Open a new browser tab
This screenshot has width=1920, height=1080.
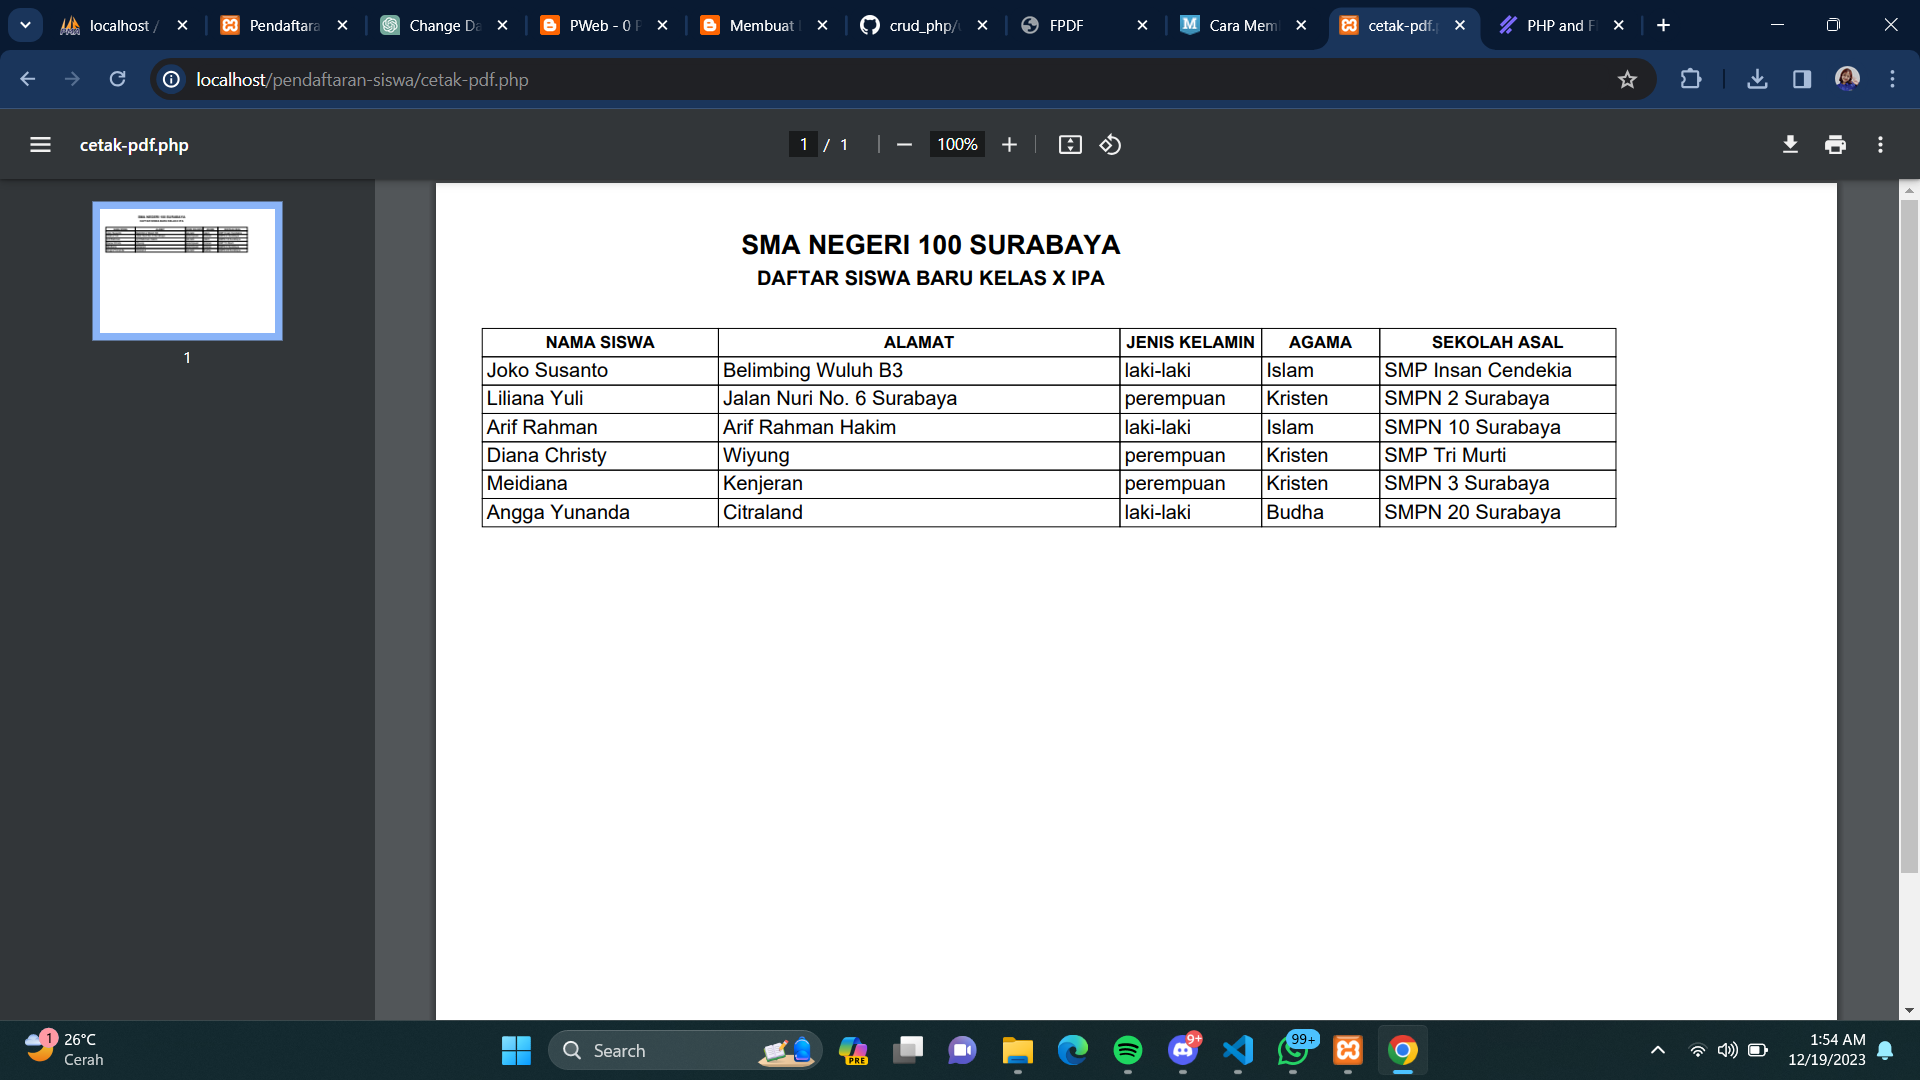click(1663, 25)
